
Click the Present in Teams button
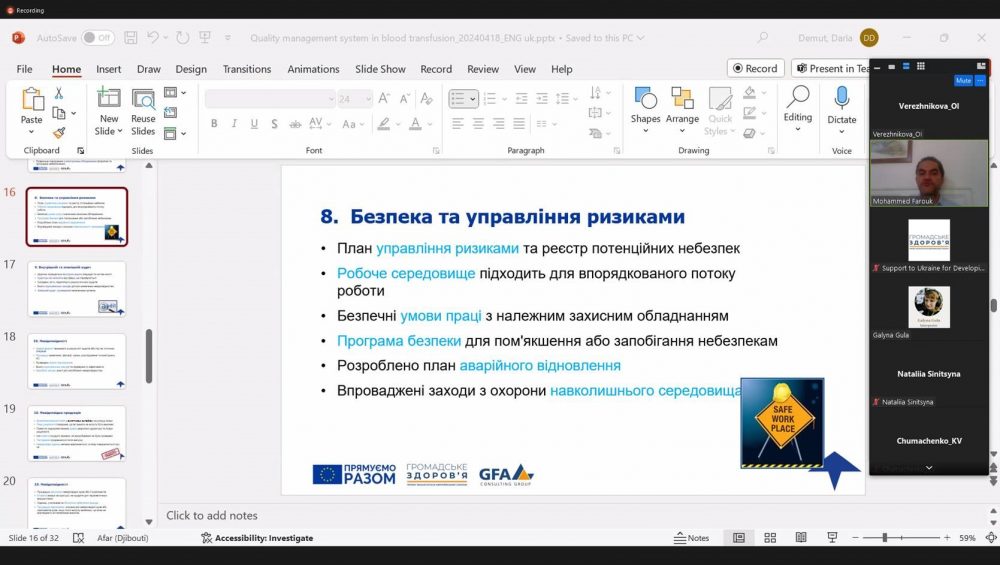tap(830, 68)
